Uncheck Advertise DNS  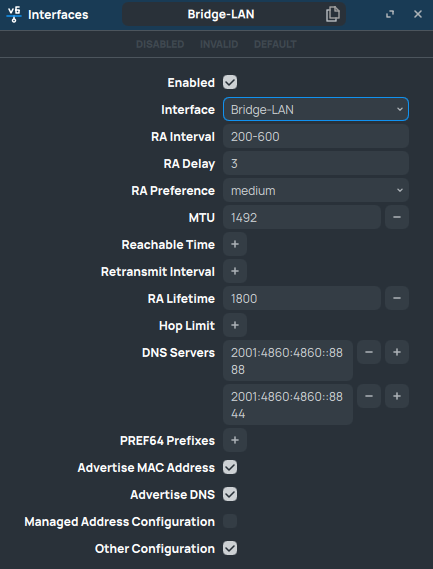tap(230, 494)
